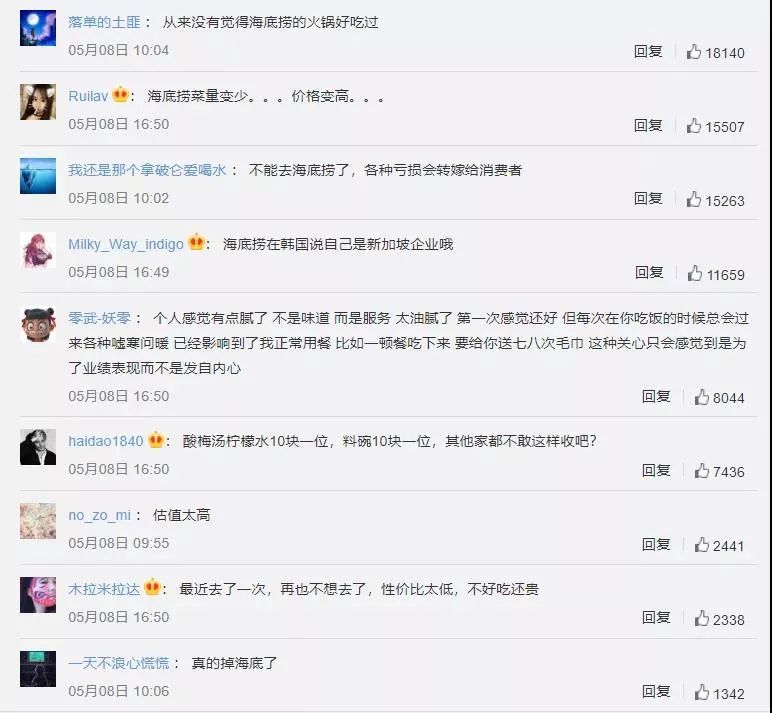This screenshot has width=772, height=713.
Task: Click thumbs-up icon beside 7436
Action: 702,471
